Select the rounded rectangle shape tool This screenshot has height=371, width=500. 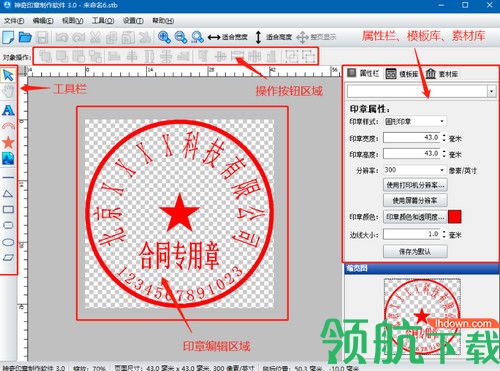coord(8,225)
